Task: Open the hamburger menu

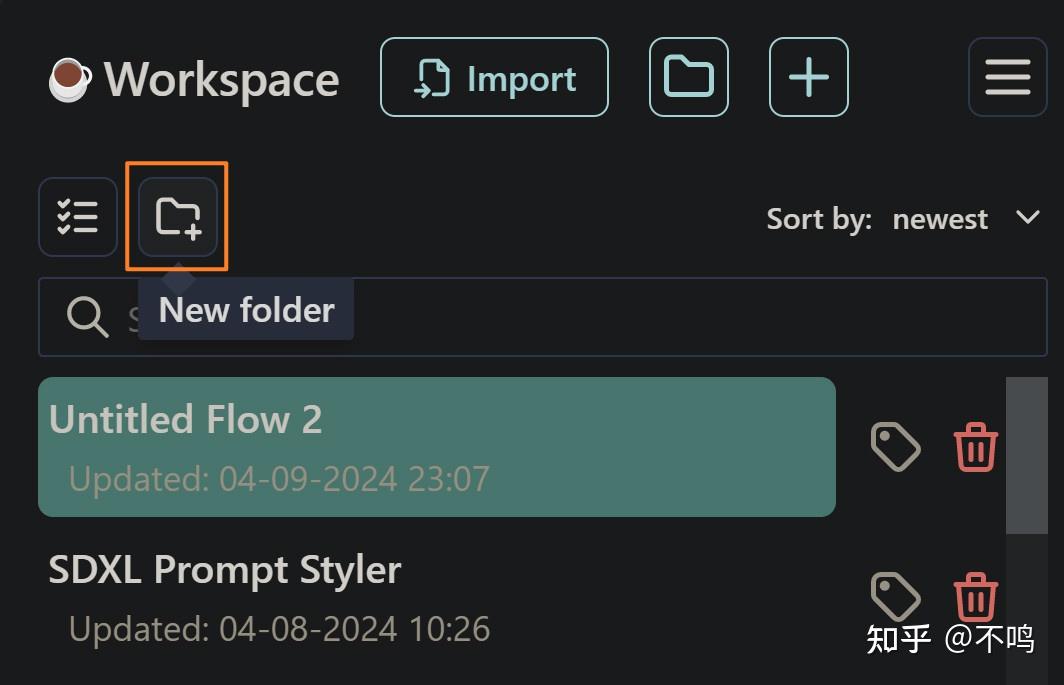Action: [1007, 78]
